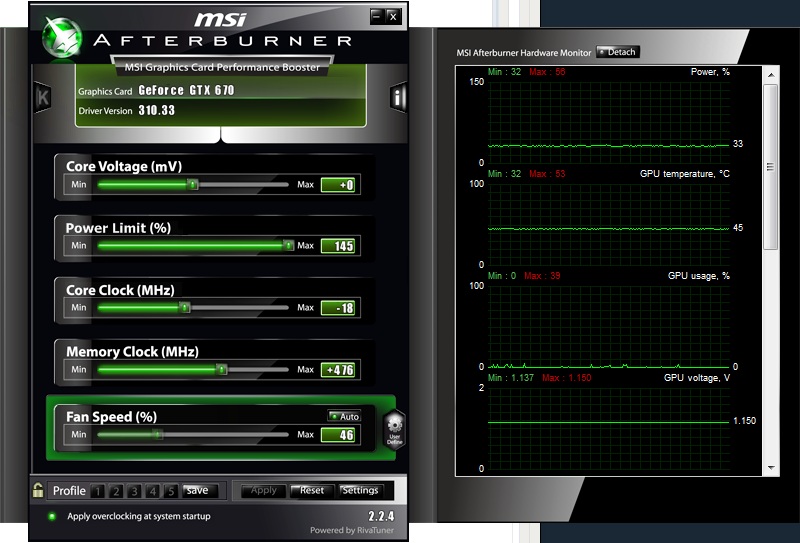Open the information i side button

(398, 96)
